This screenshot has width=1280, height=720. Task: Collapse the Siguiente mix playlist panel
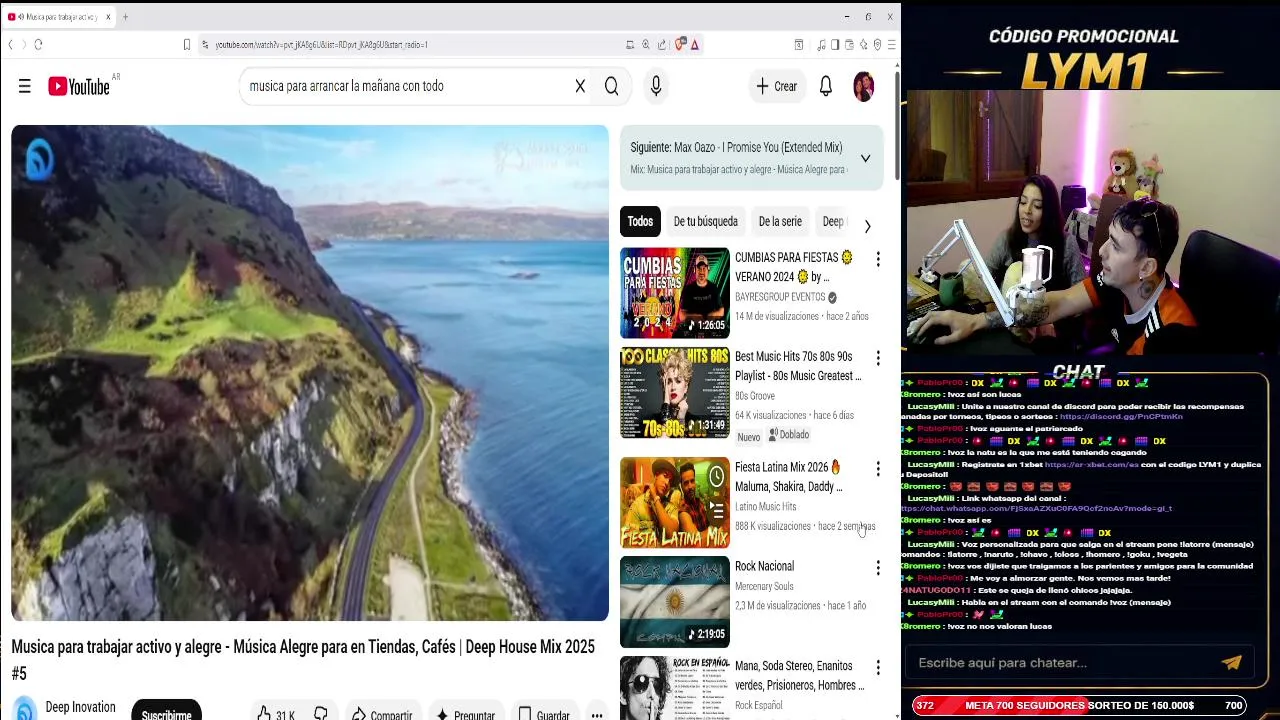(866, 158)
